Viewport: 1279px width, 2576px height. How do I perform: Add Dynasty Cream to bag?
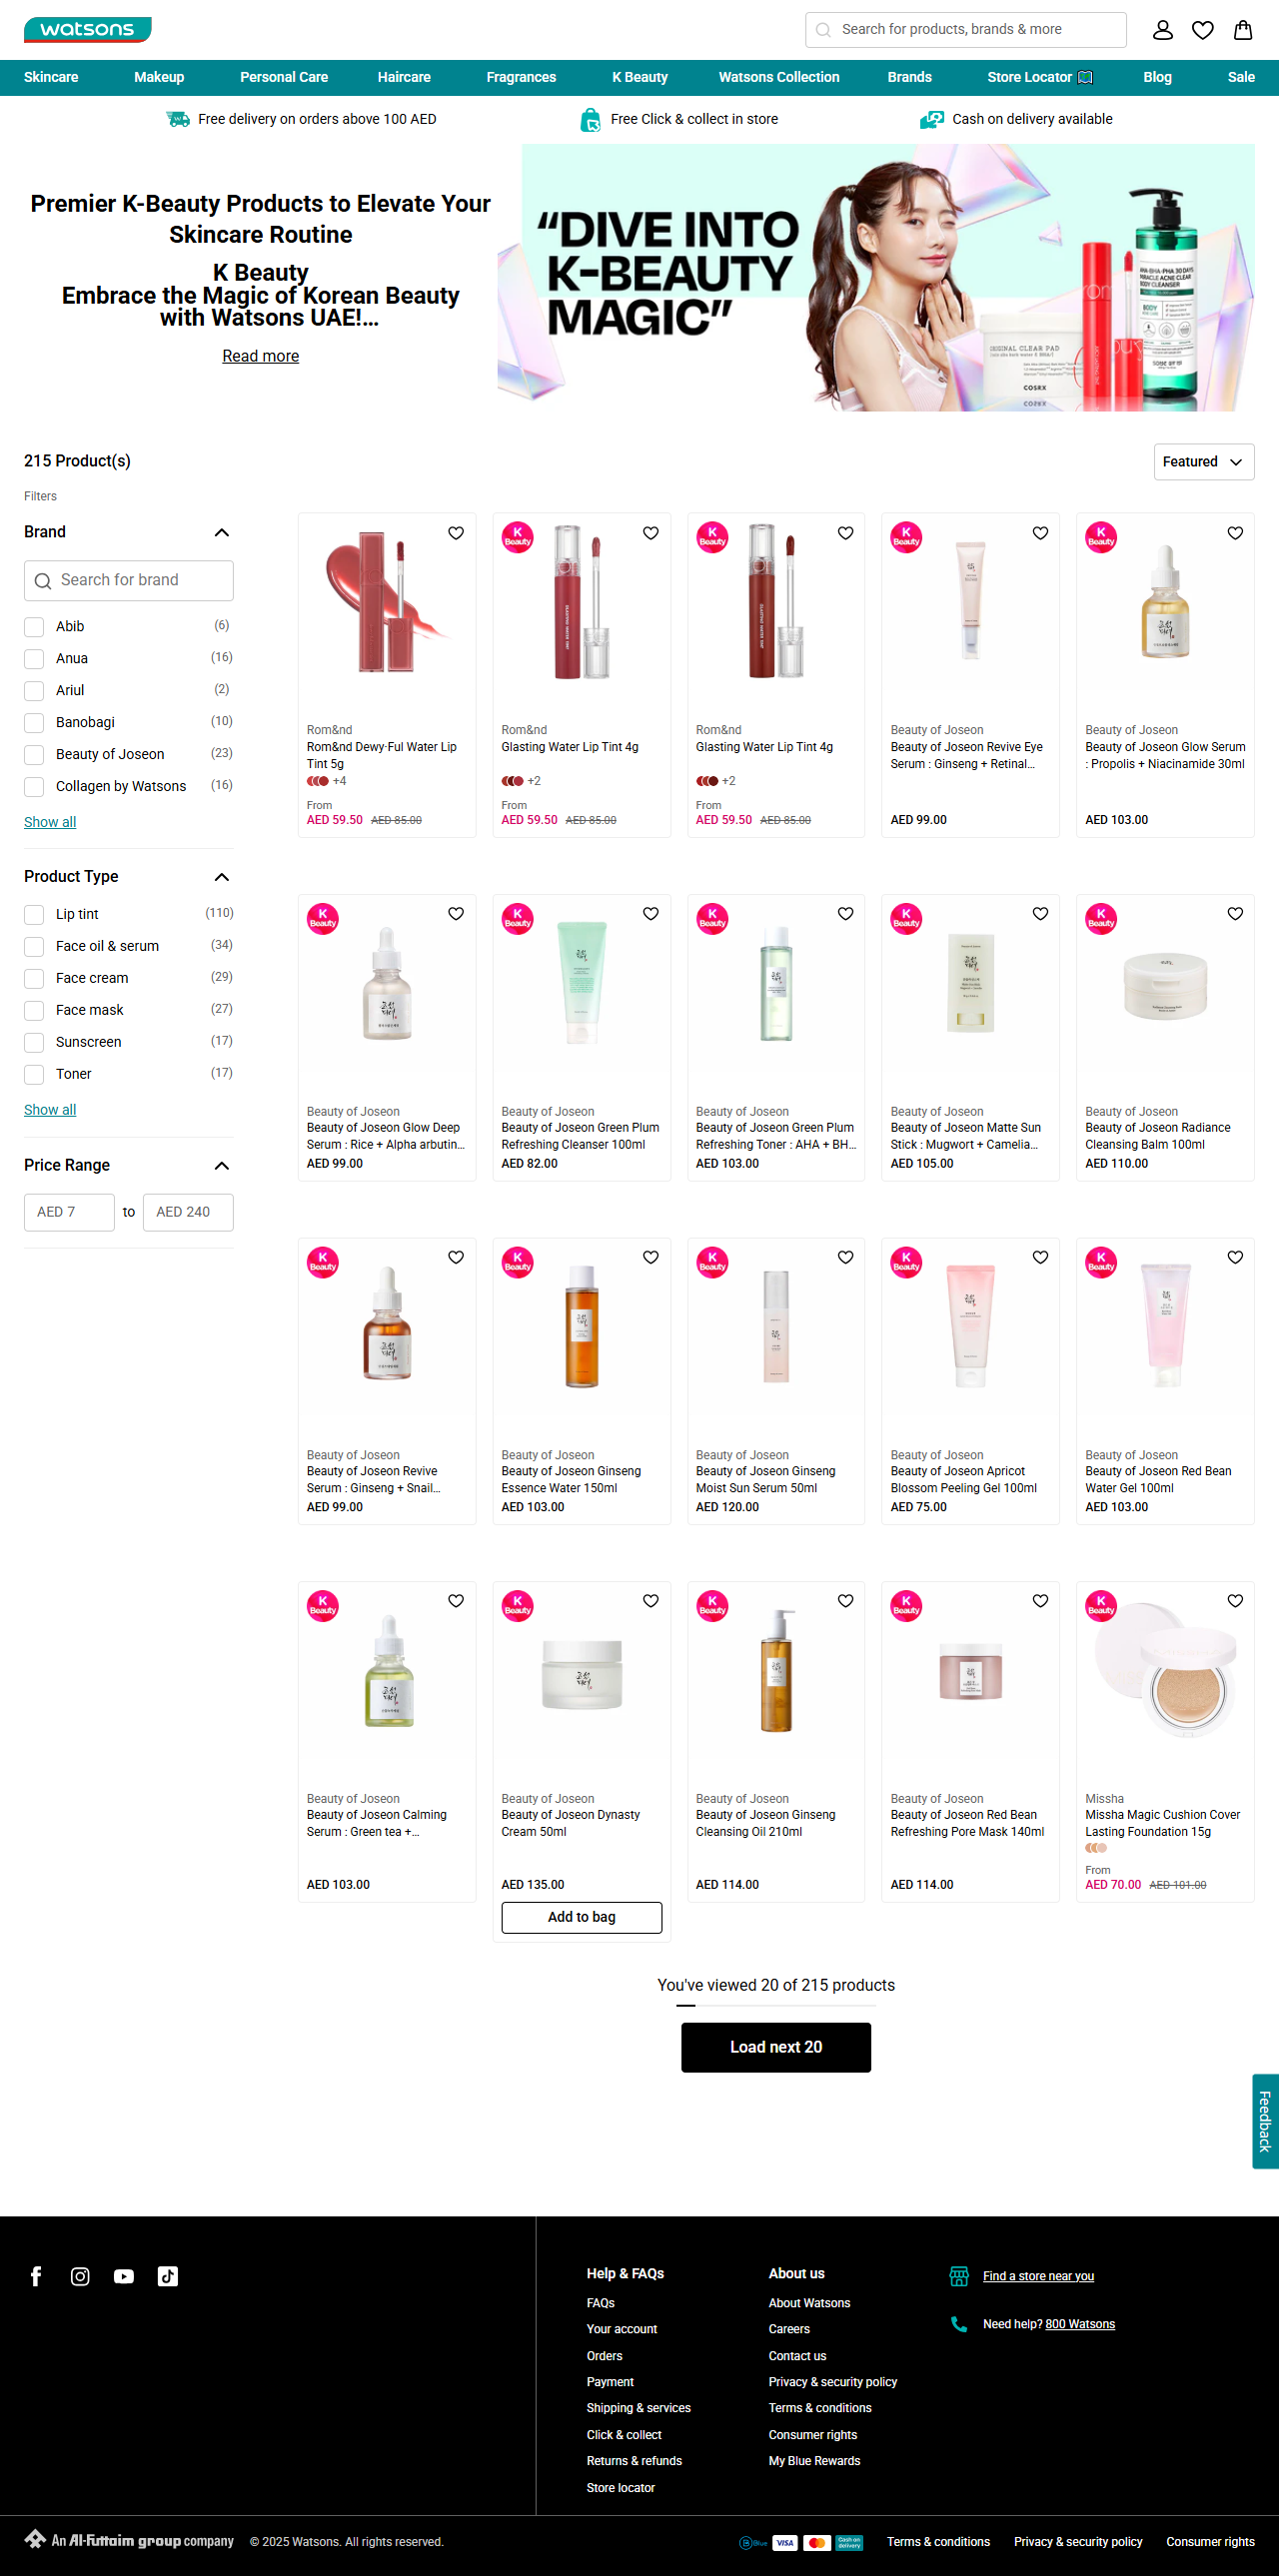point(581,1917)
